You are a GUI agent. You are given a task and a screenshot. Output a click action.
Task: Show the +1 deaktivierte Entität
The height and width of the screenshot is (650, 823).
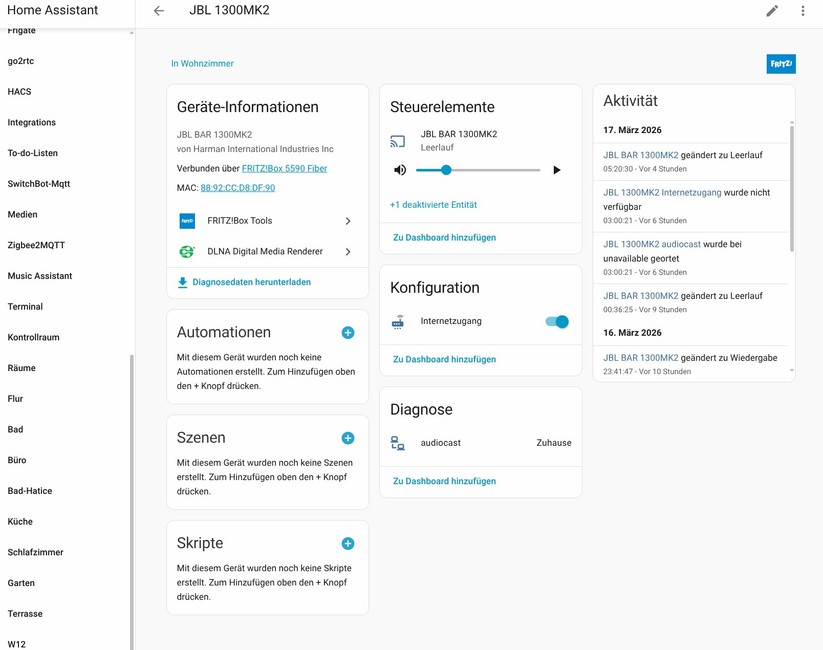pos(433,205)
